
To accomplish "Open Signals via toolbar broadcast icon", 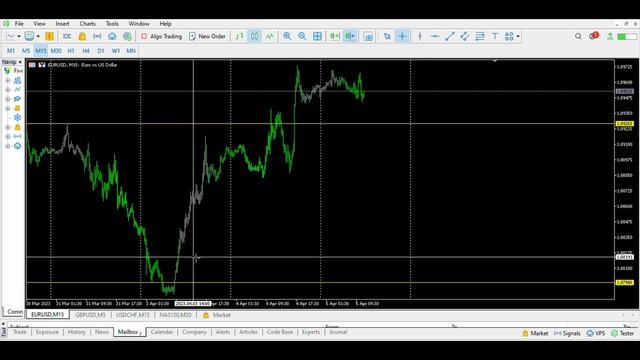I will [x=97, y=36].
